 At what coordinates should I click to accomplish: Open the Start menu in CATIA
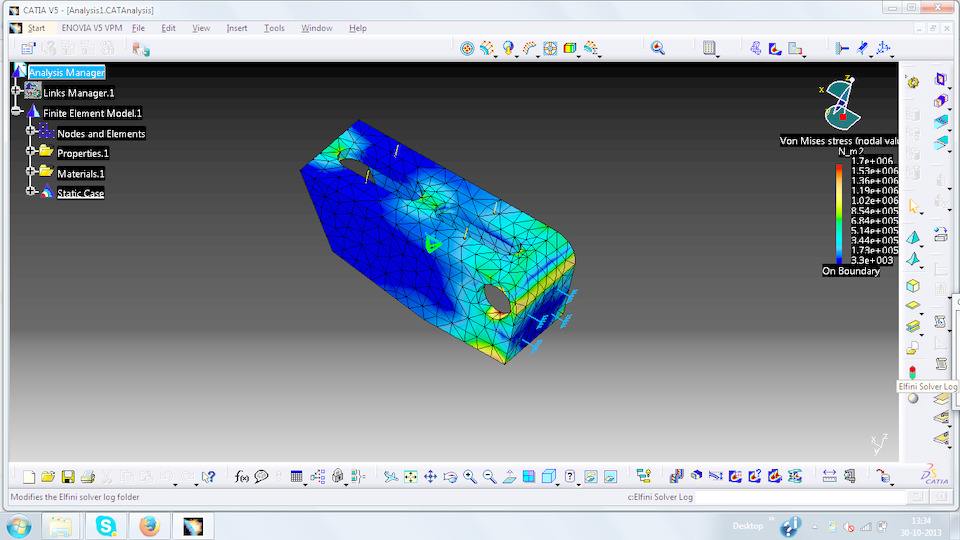click(36, 28)
